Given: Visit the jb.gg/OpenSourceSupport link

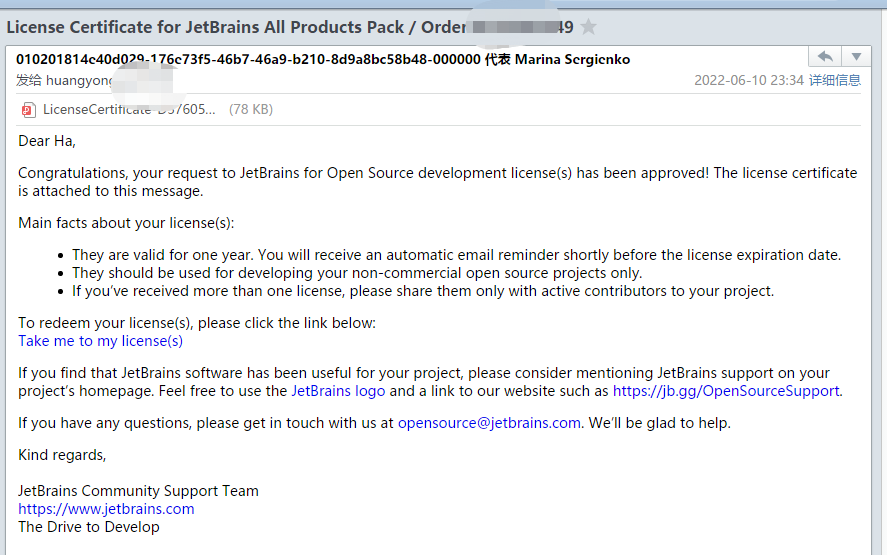Looking at the screenshot, I should tap(726, 391).
